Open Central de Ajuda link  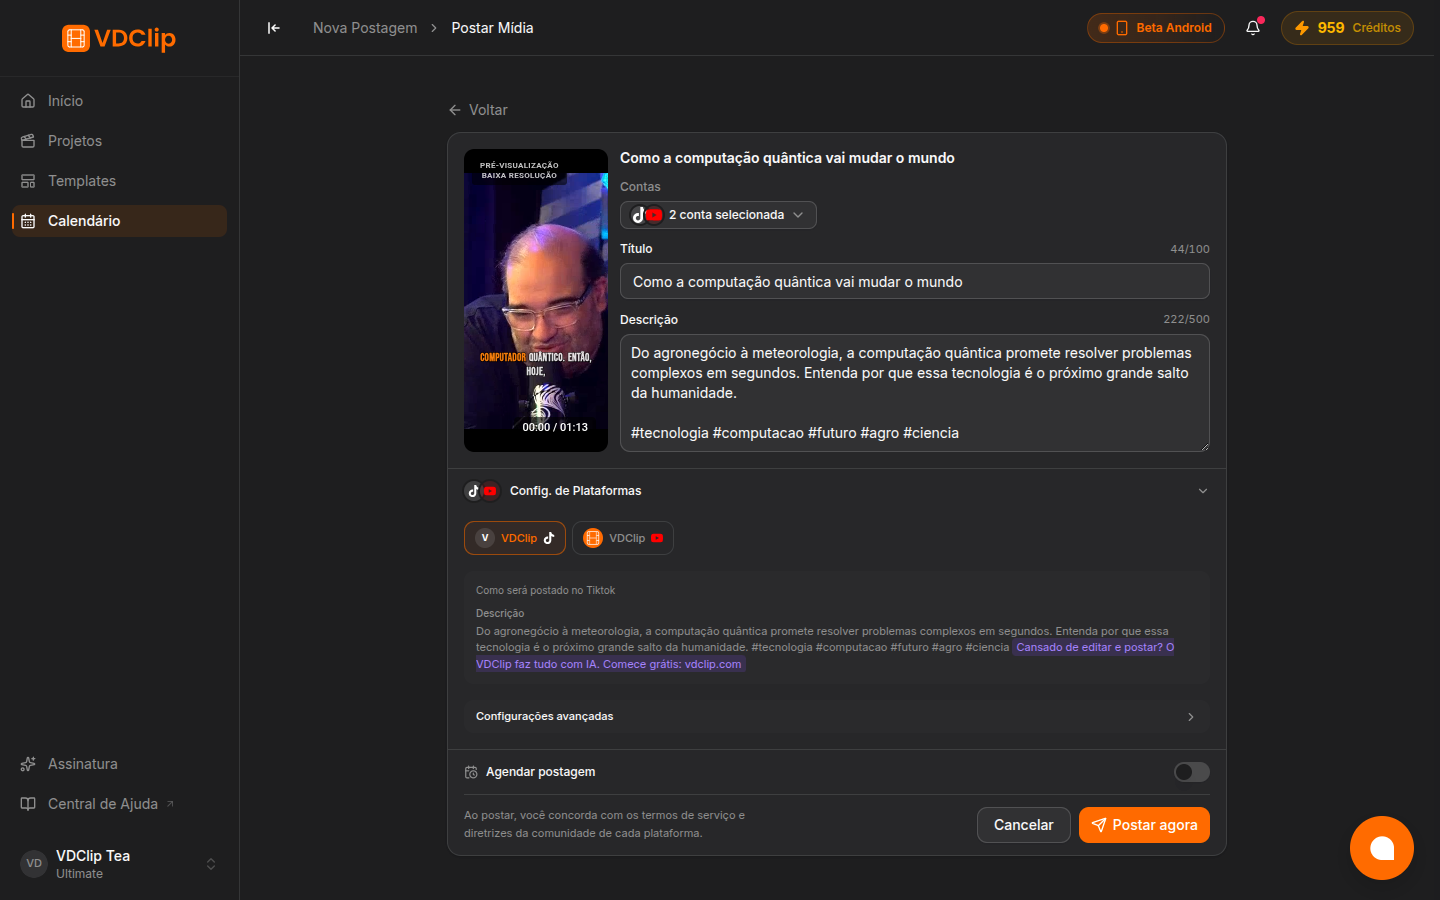click(103, 804)
